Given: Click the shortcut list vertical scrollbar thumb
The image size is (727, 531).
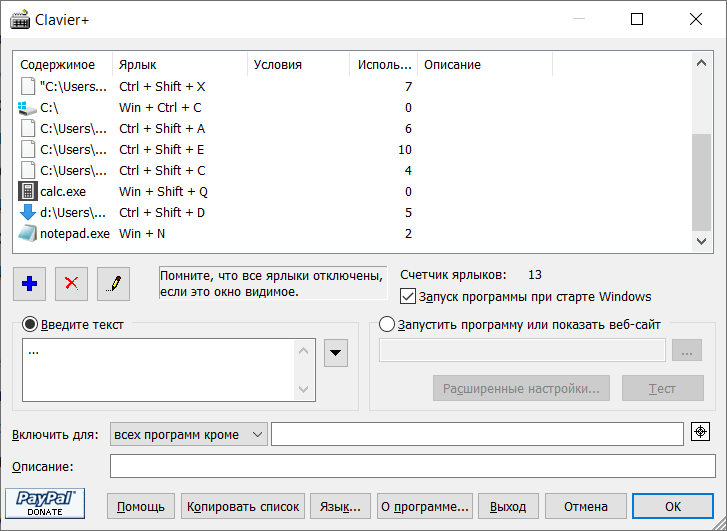Looking at the screenshot, I should pyautogui.click(x=702, y=180).
